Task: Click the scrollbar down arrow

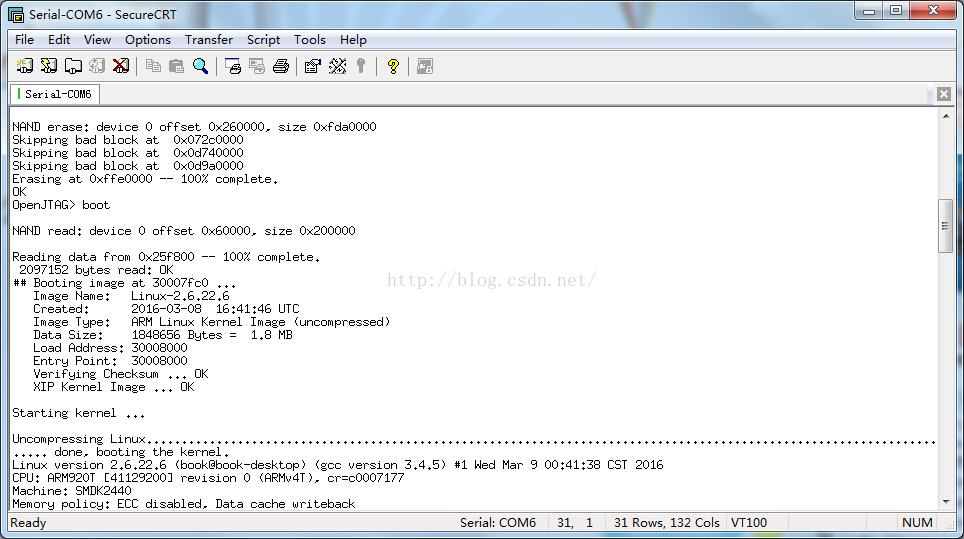Action: click(946, 502)
